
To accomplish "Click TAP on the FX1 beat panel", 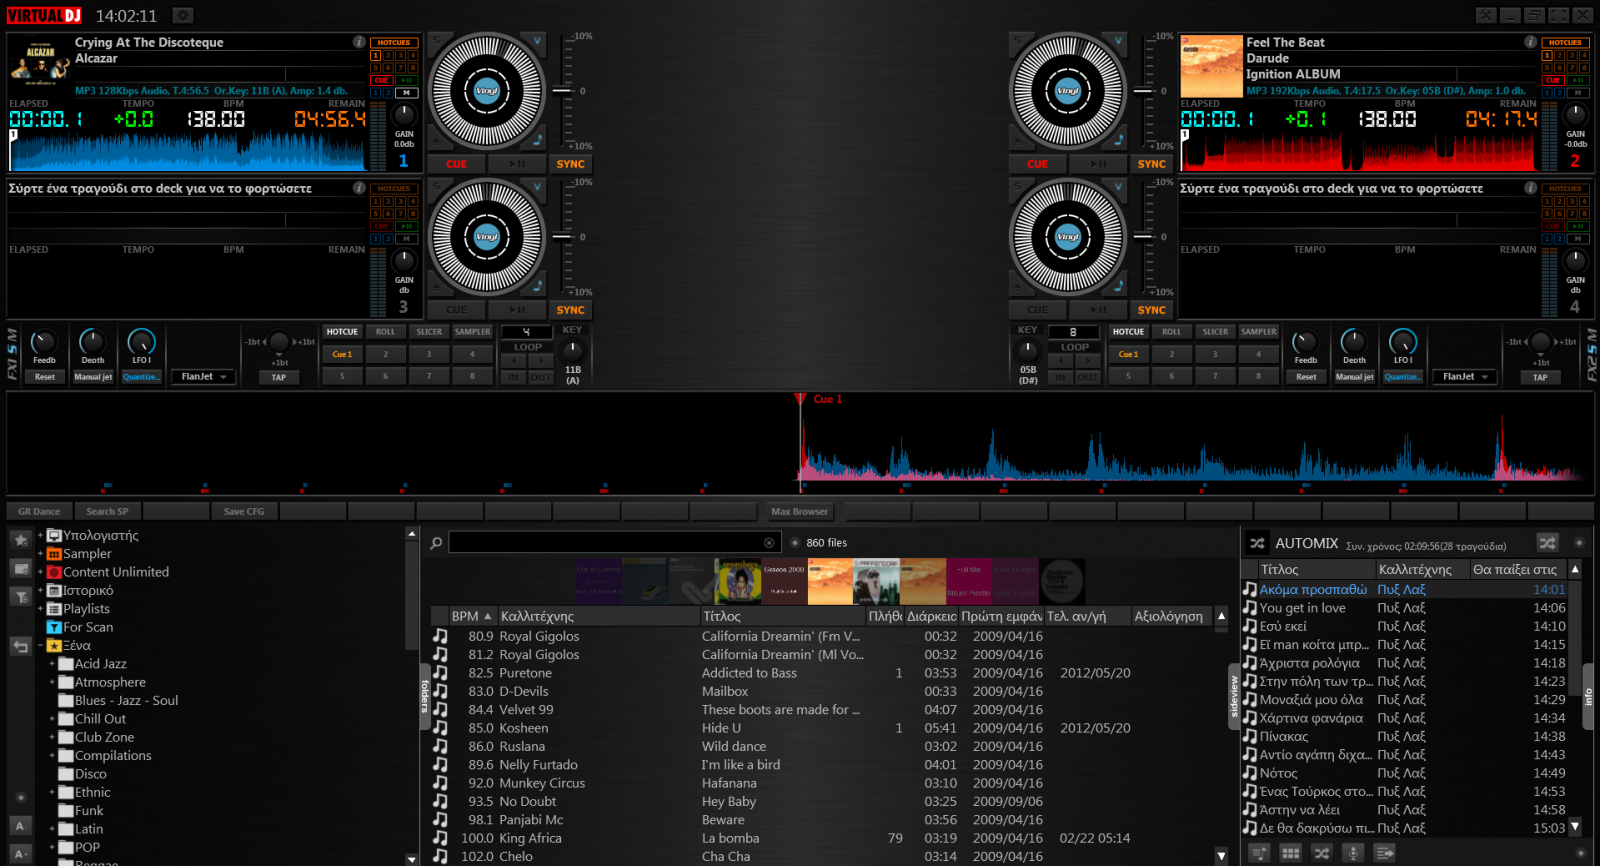I will point(278,377).
